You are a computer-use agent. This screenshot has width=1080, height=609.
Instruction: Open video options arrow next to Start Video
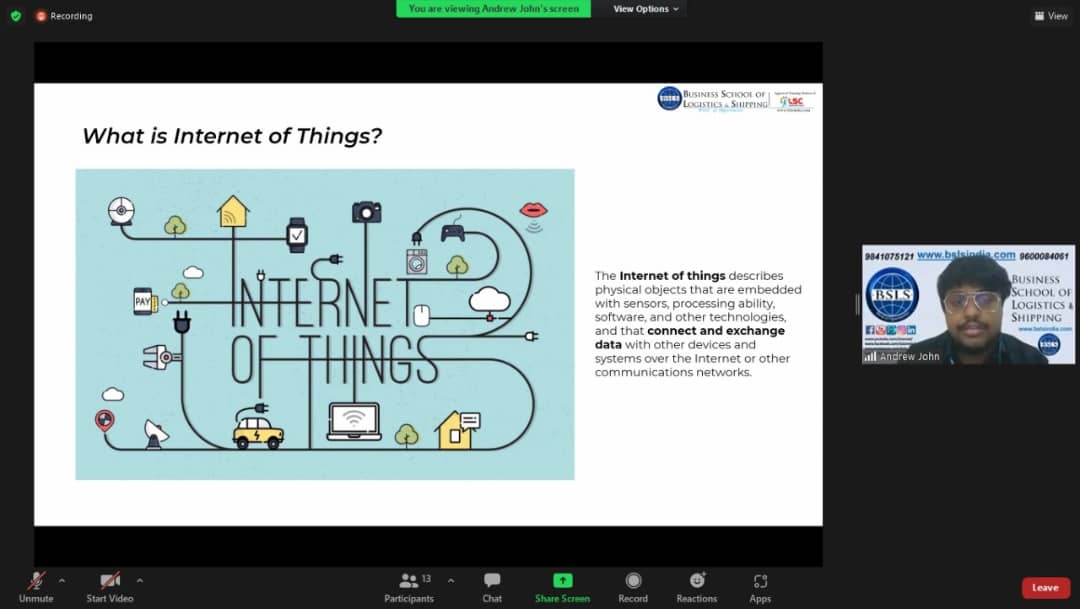[140, 581]
